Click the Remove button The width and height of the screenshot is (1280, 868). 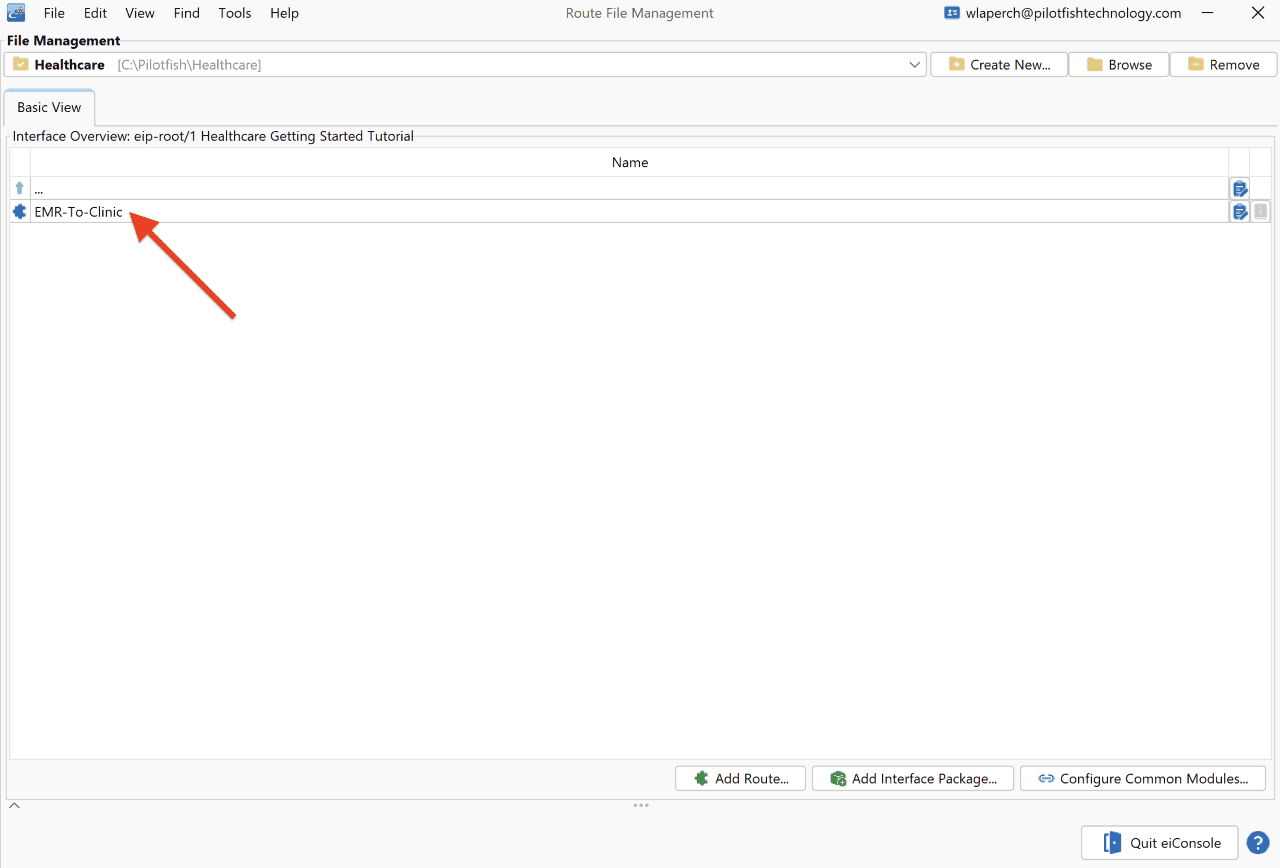point(1223,65)
